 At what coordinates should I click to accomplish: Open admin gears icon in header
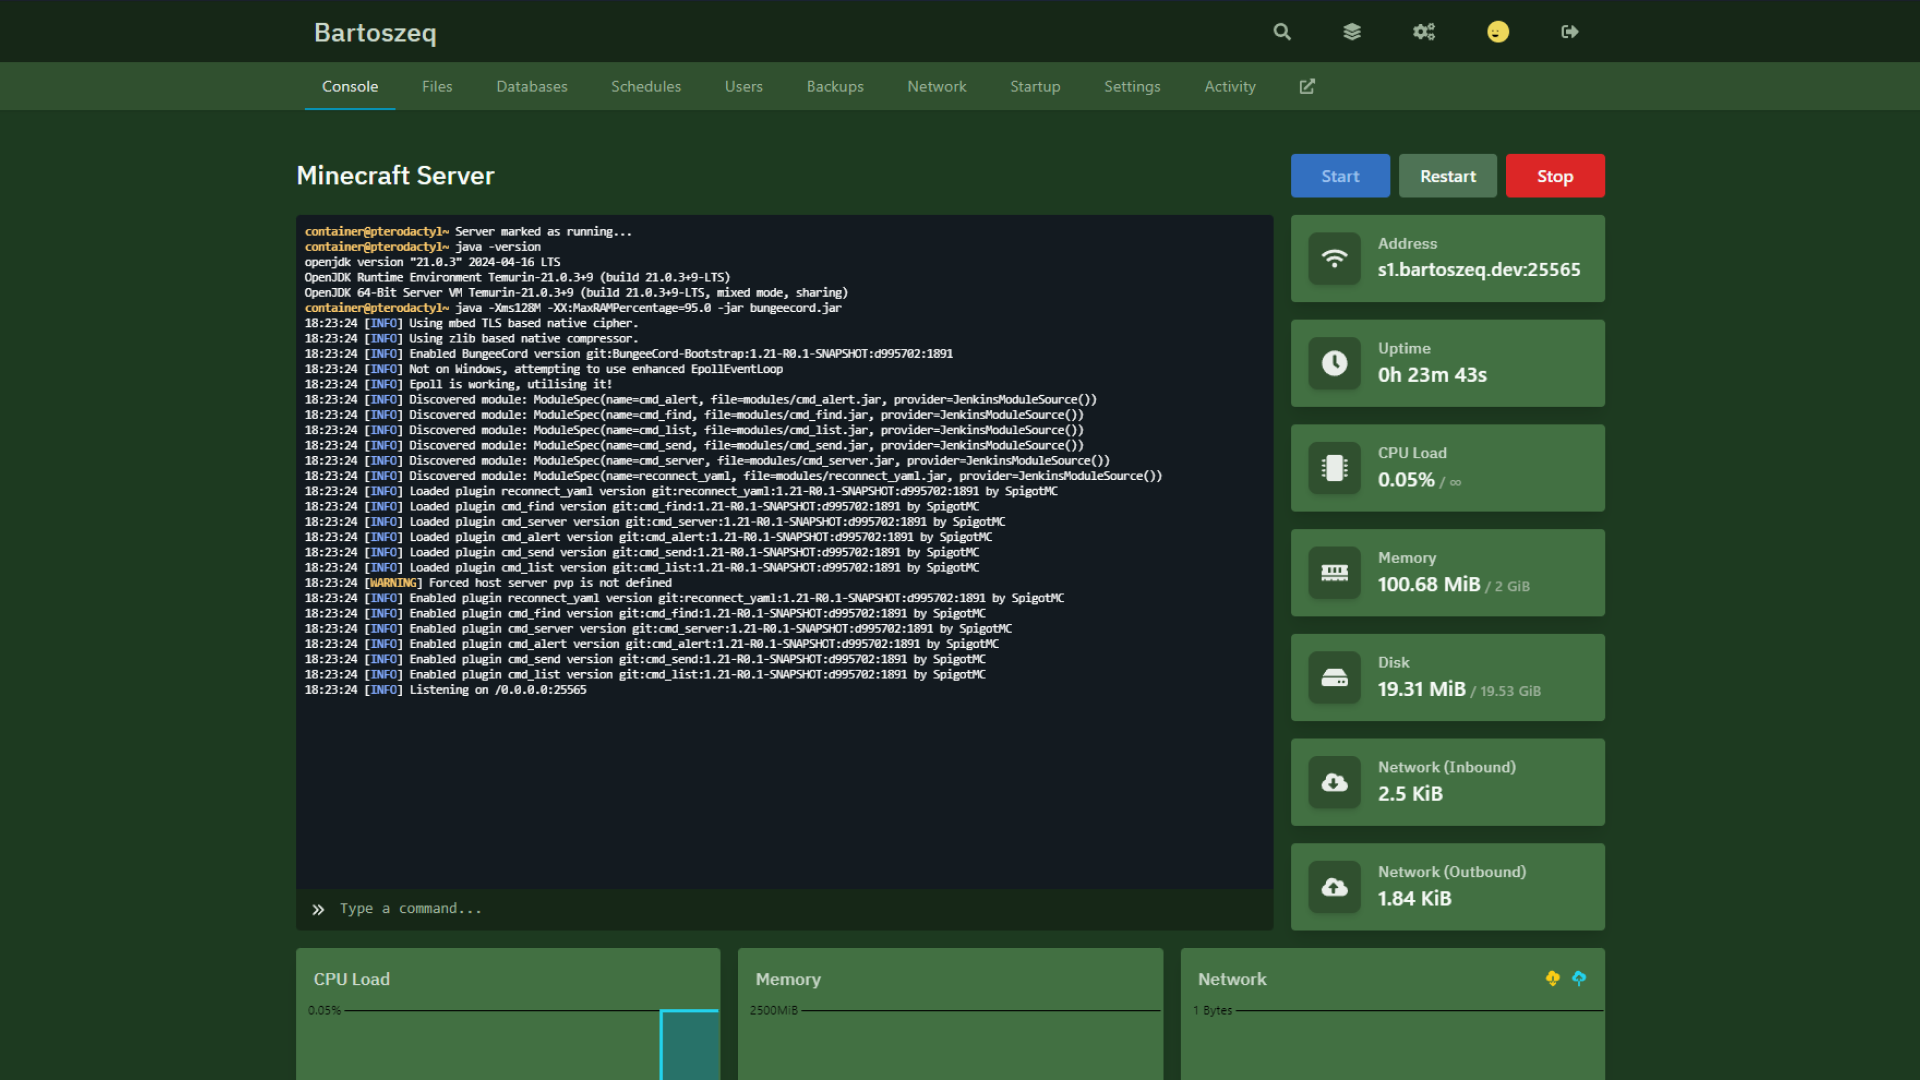point(1424,32)
